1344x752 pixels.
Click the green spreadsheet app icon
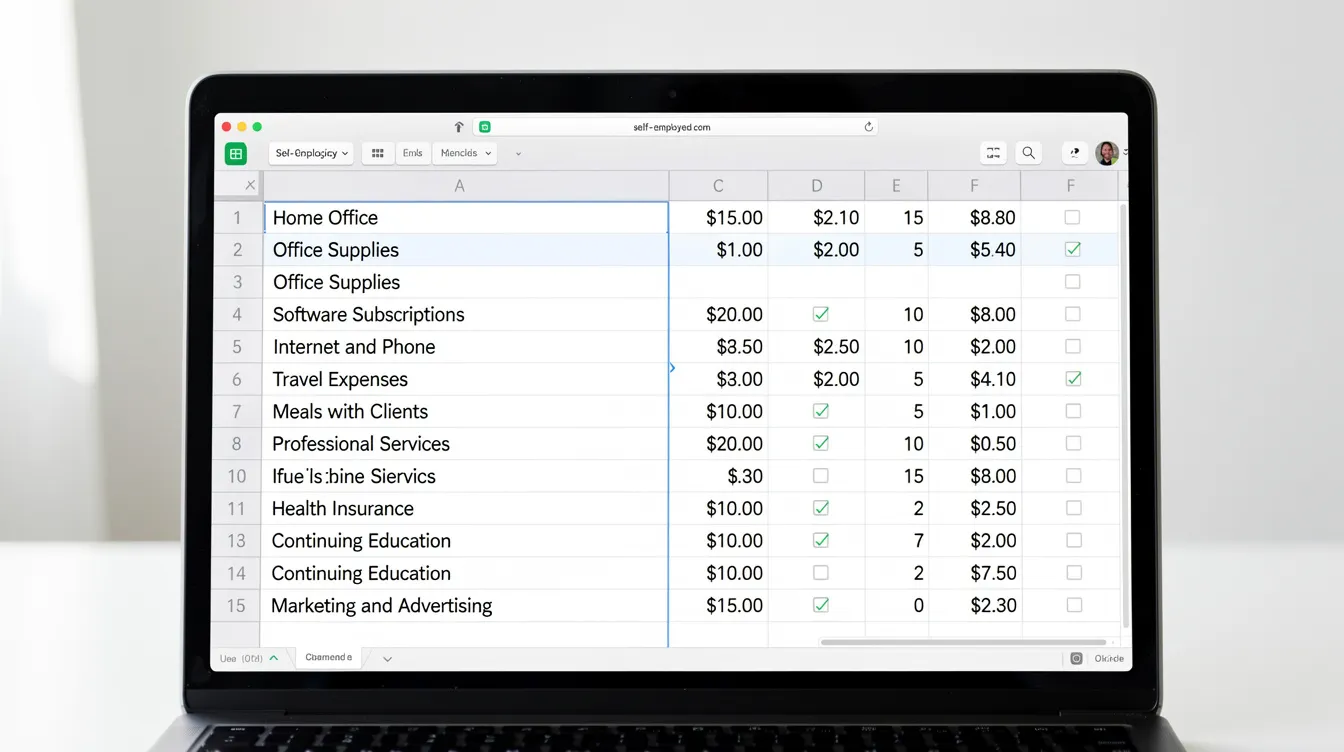(236, 153)
